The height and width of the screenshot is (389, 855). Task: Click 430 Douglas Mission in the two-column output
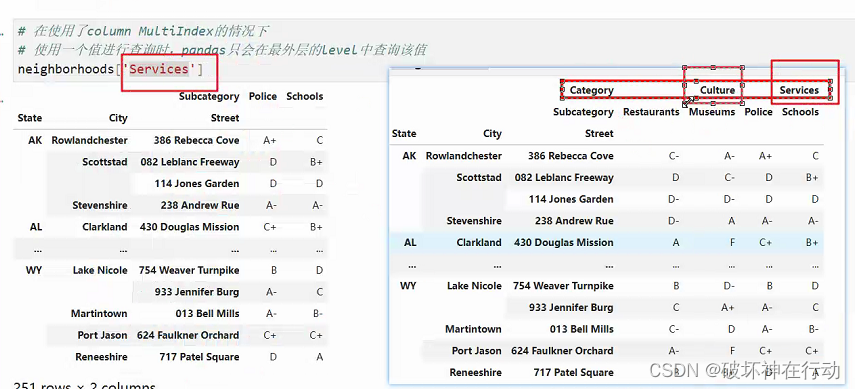190,227
